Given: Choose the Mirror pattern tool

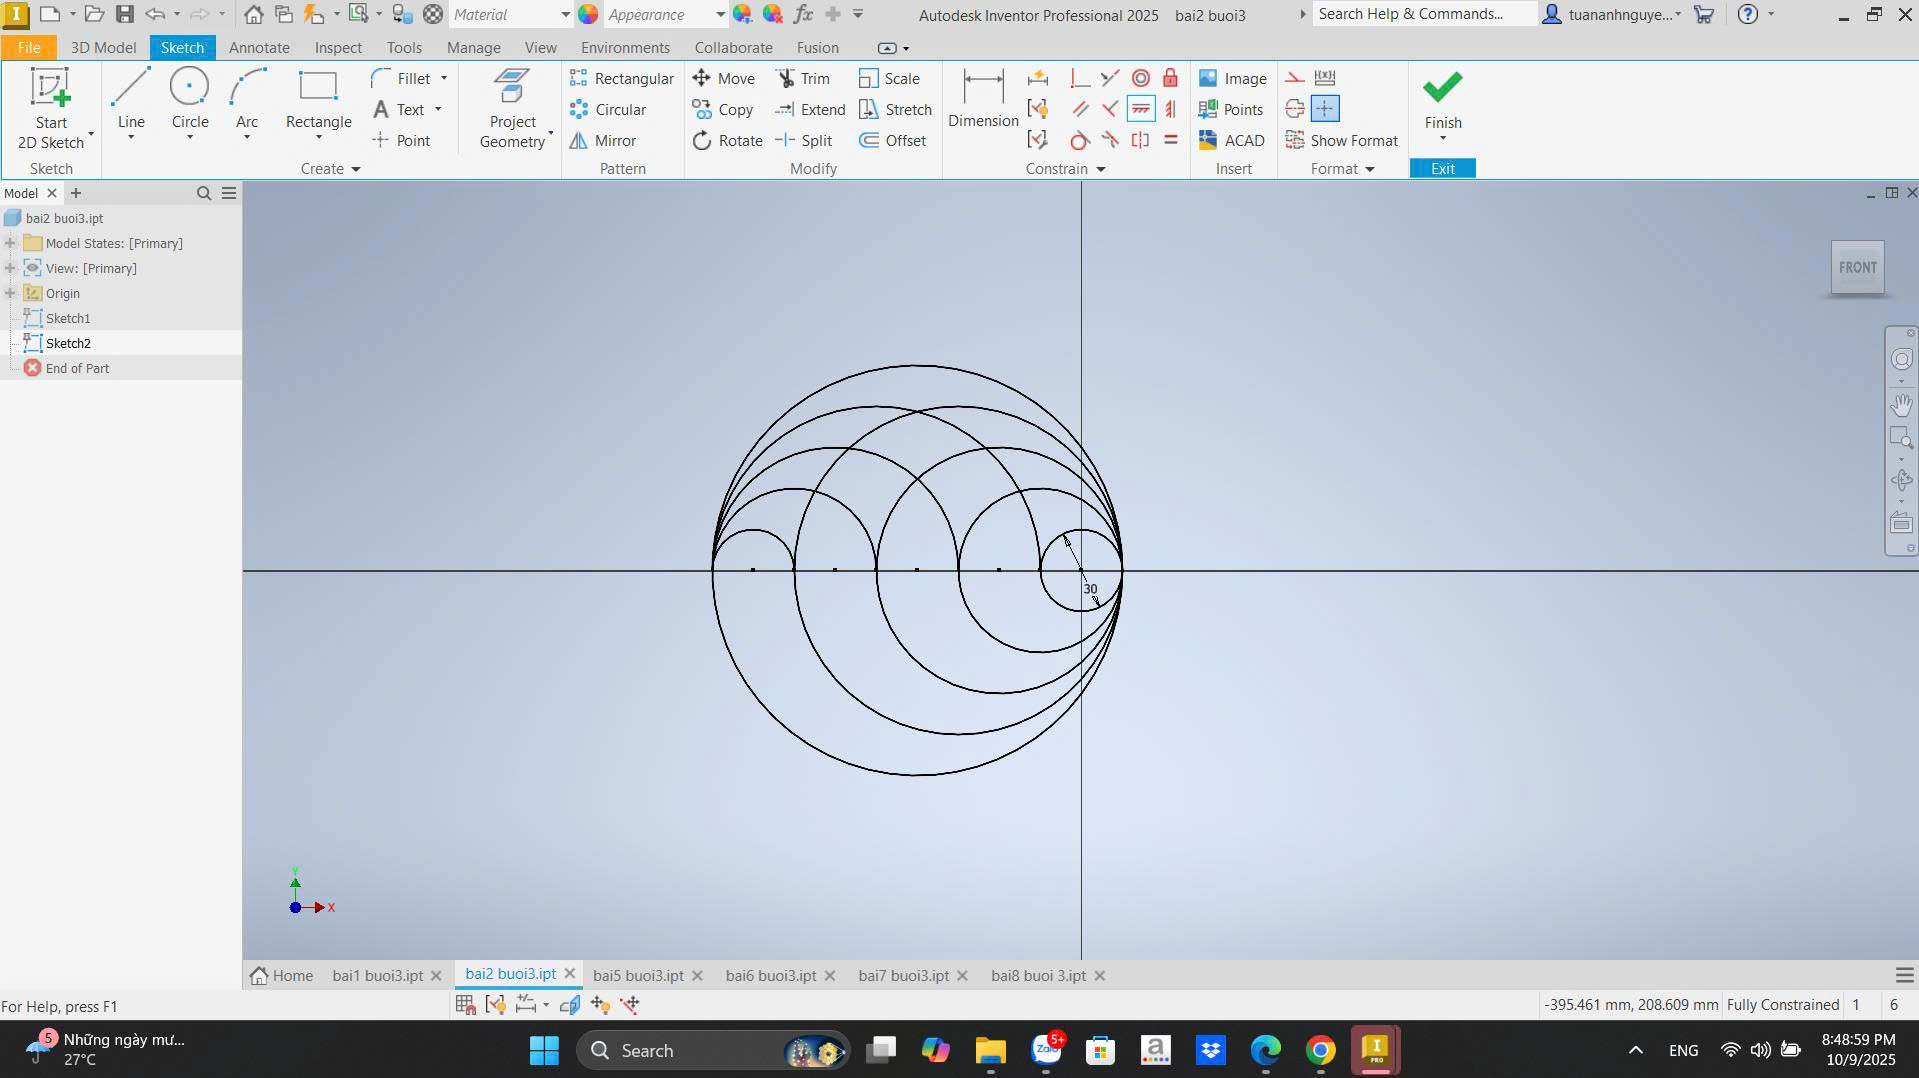Looking at the screenshot, I should 603,141.
